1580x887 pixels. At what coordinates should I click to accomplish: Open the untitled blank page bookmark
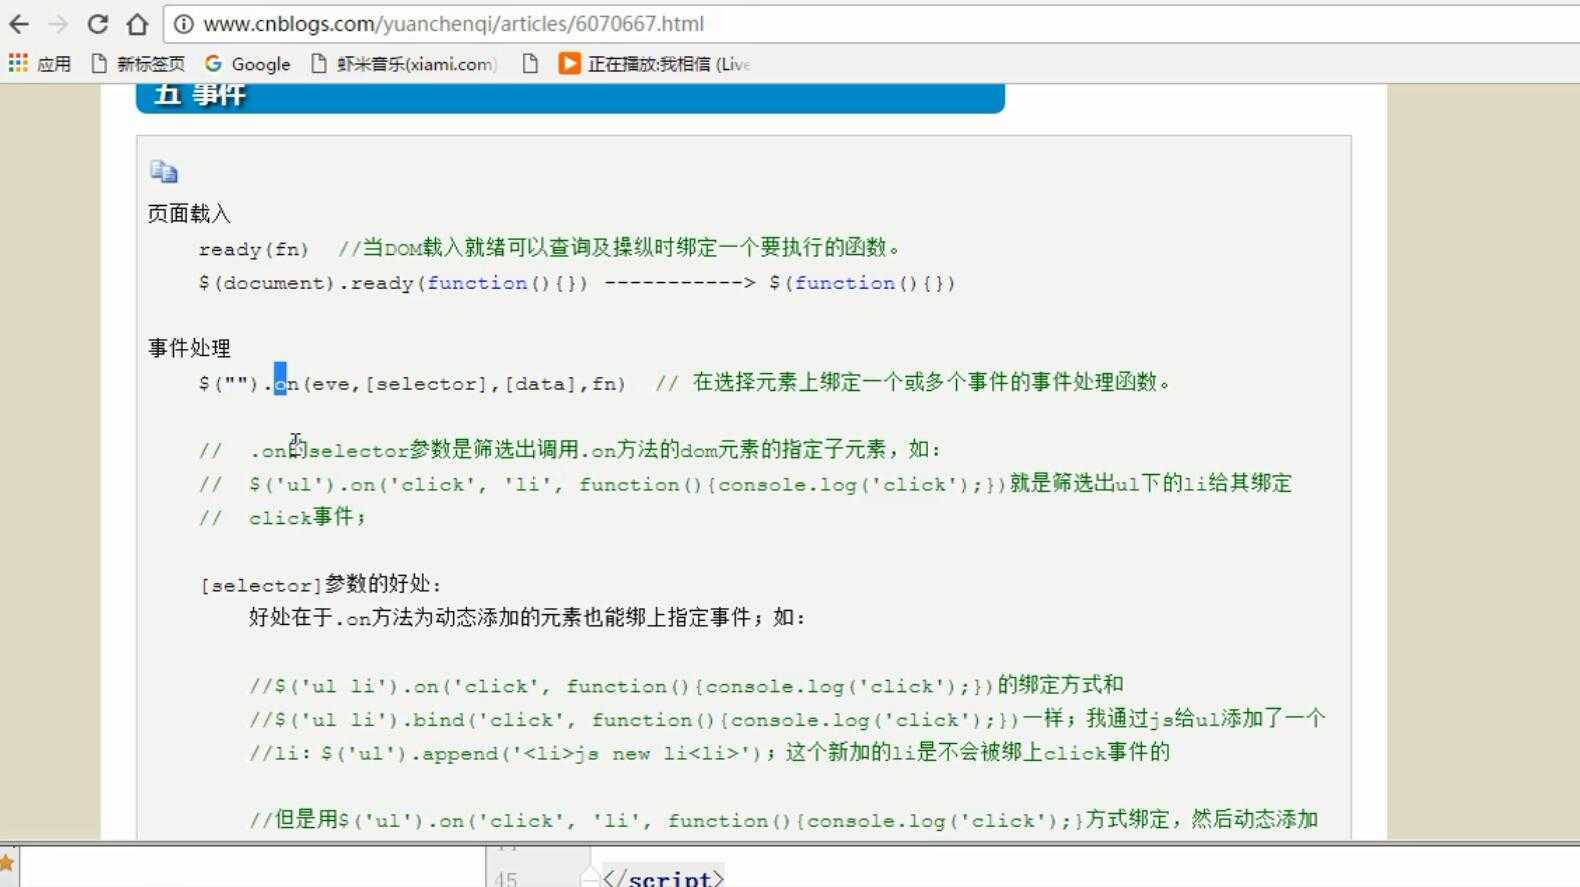pos(530,64)
